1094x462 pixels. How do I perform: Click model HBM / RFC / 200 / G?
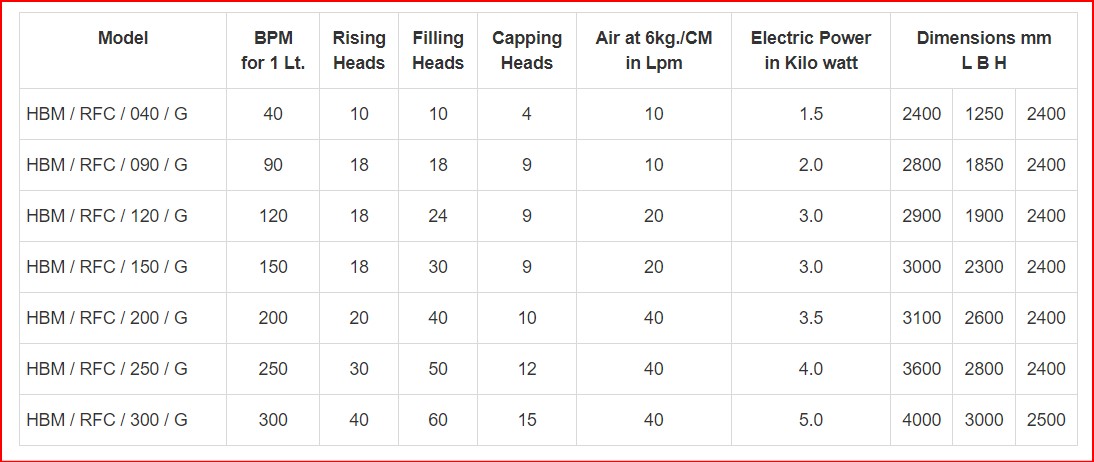[x=107, y=318]
